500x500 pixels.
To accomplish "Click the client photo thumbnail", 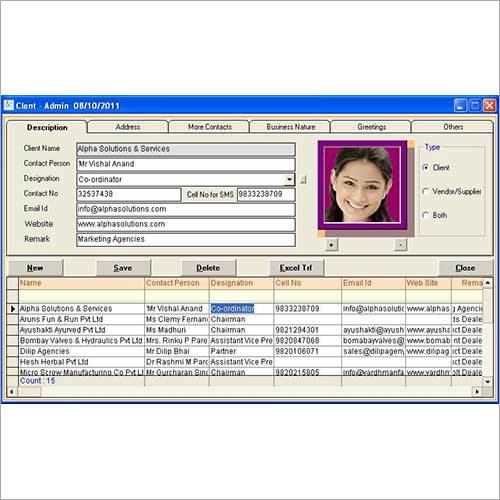I will pyautogui.click(x=363, y=185).
